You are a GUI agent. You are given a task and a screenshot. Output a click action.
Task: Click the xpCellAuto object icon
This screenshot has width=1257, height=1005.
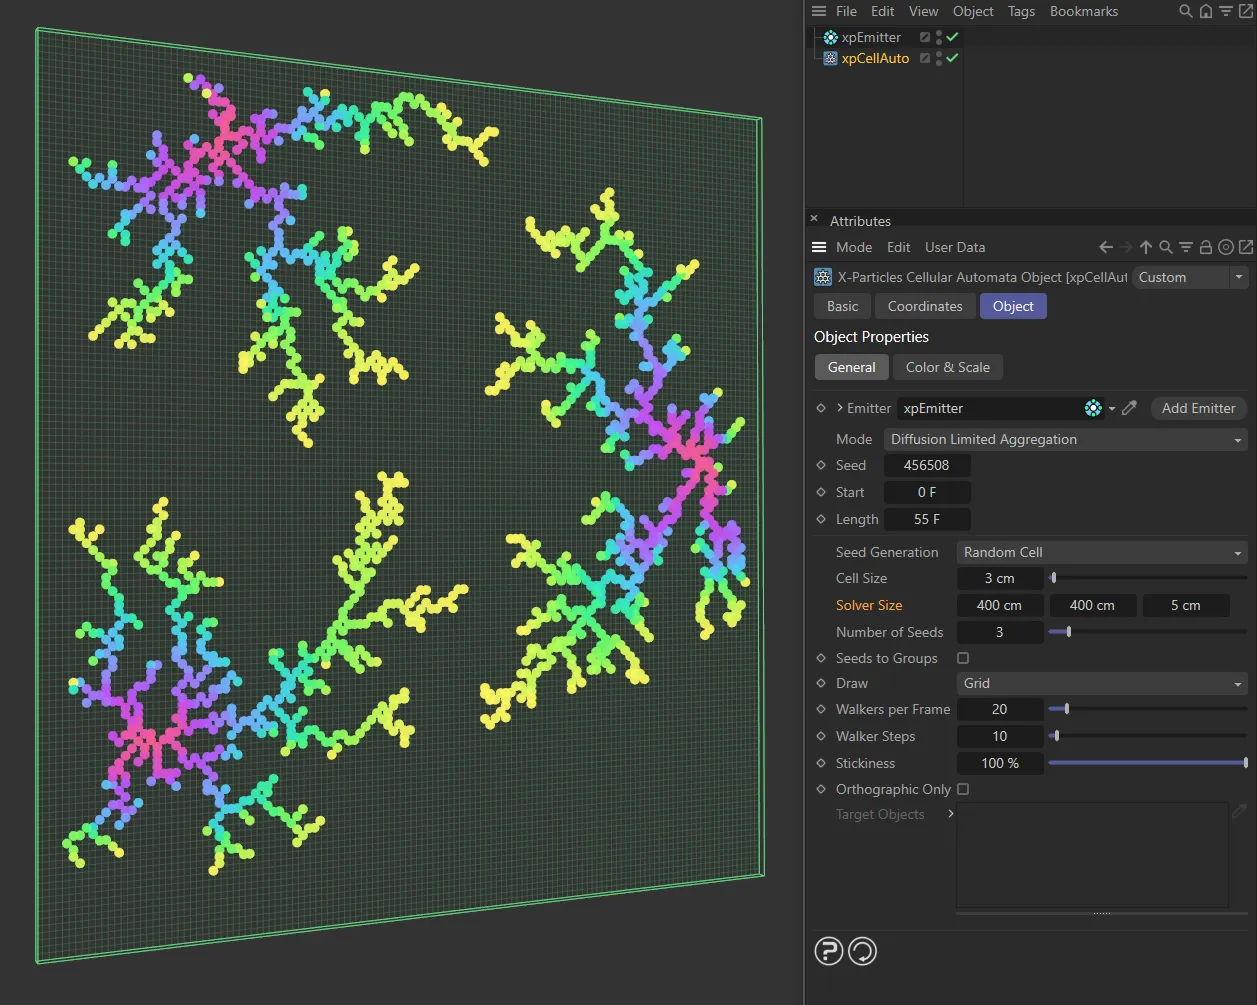[x=829, y=58]
